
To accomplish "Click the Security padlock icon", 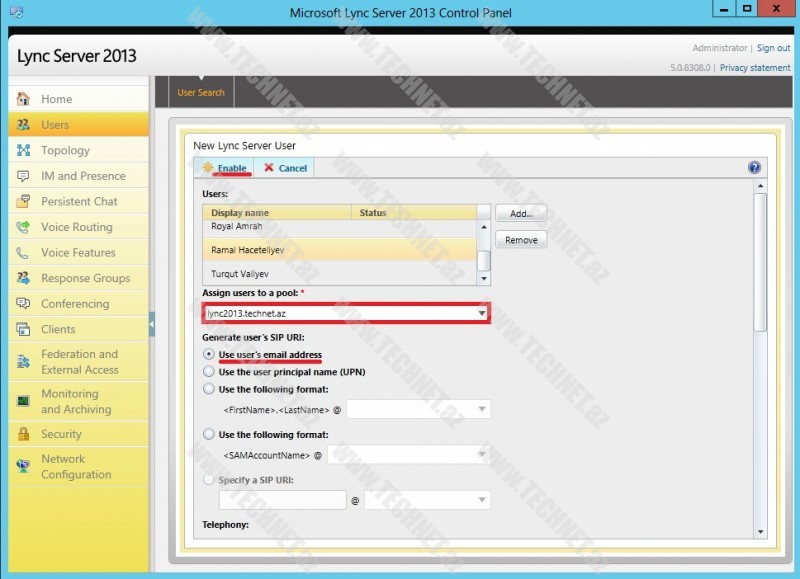I will (22, 435).
